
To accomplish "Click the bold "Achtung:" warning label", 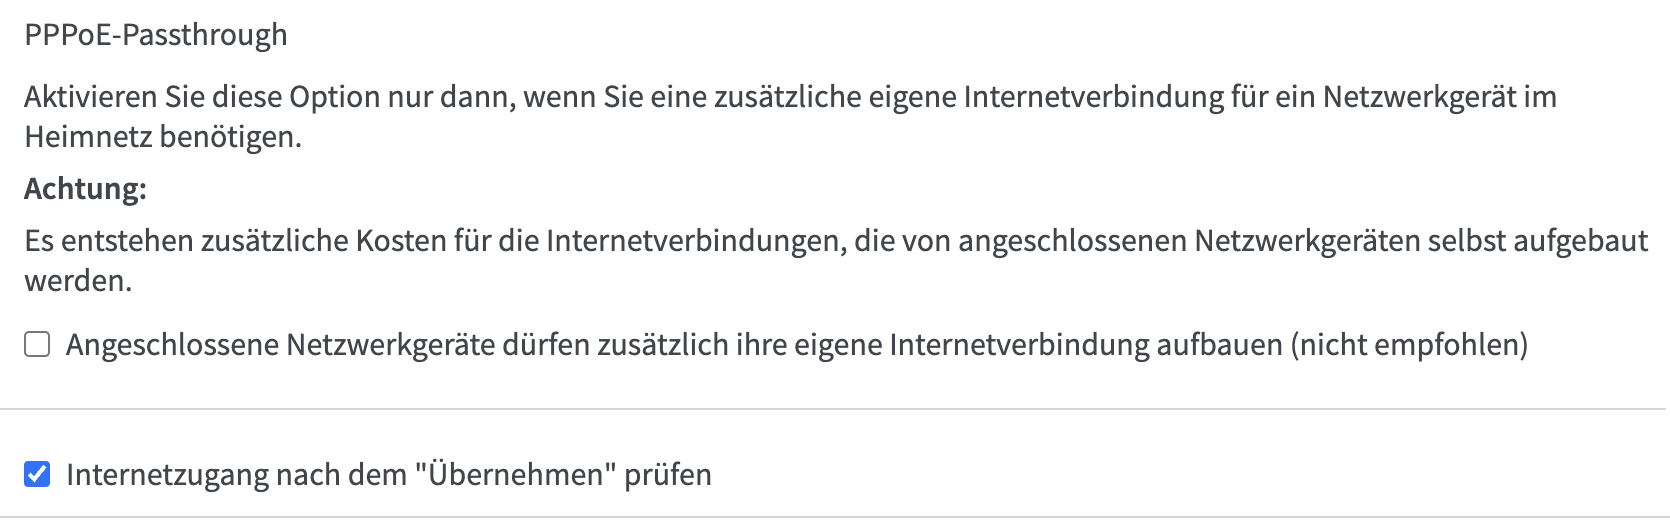I will pyautogui.click(x=85, y=189).
